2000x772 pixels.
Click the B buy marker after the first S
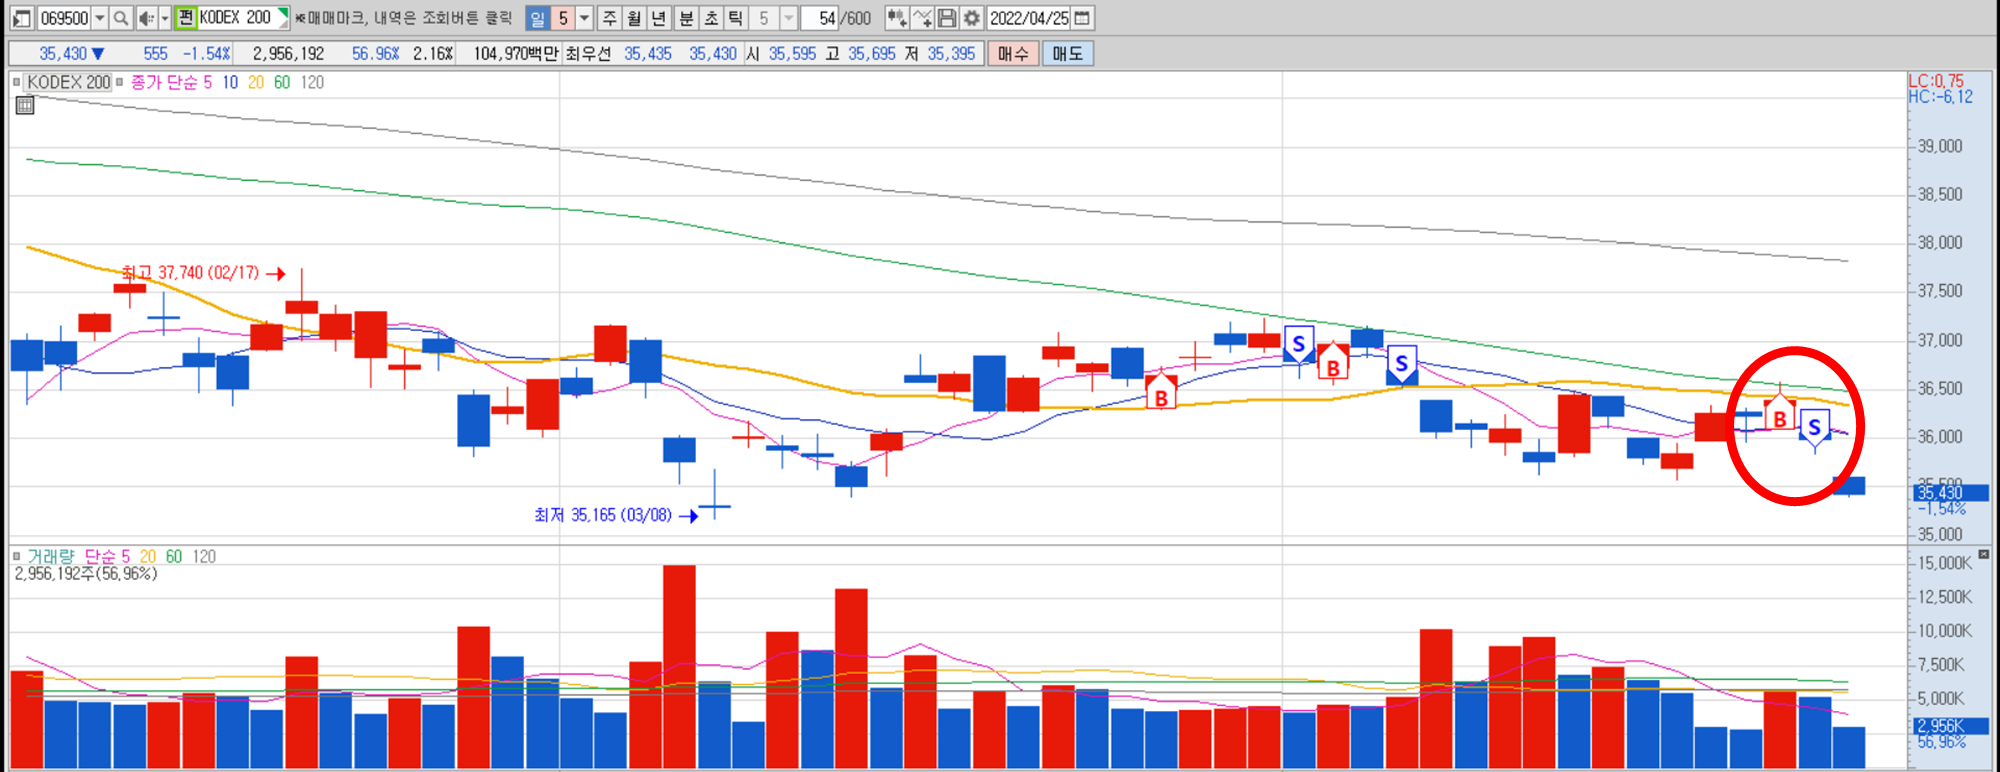(1332, 362)
